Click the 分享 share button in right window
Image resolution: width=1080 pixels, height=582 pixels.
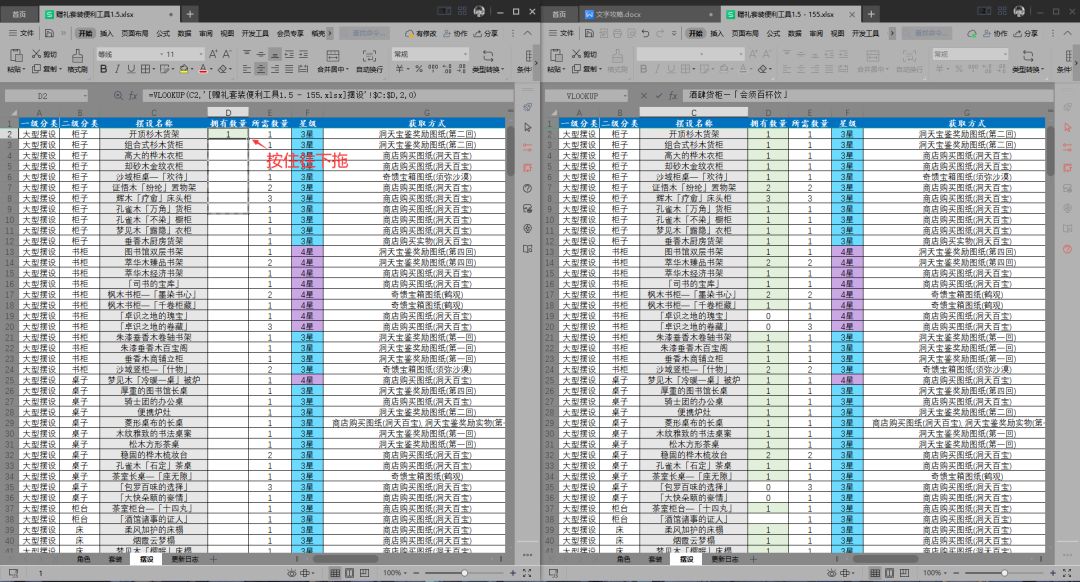tap(1025, 33)
